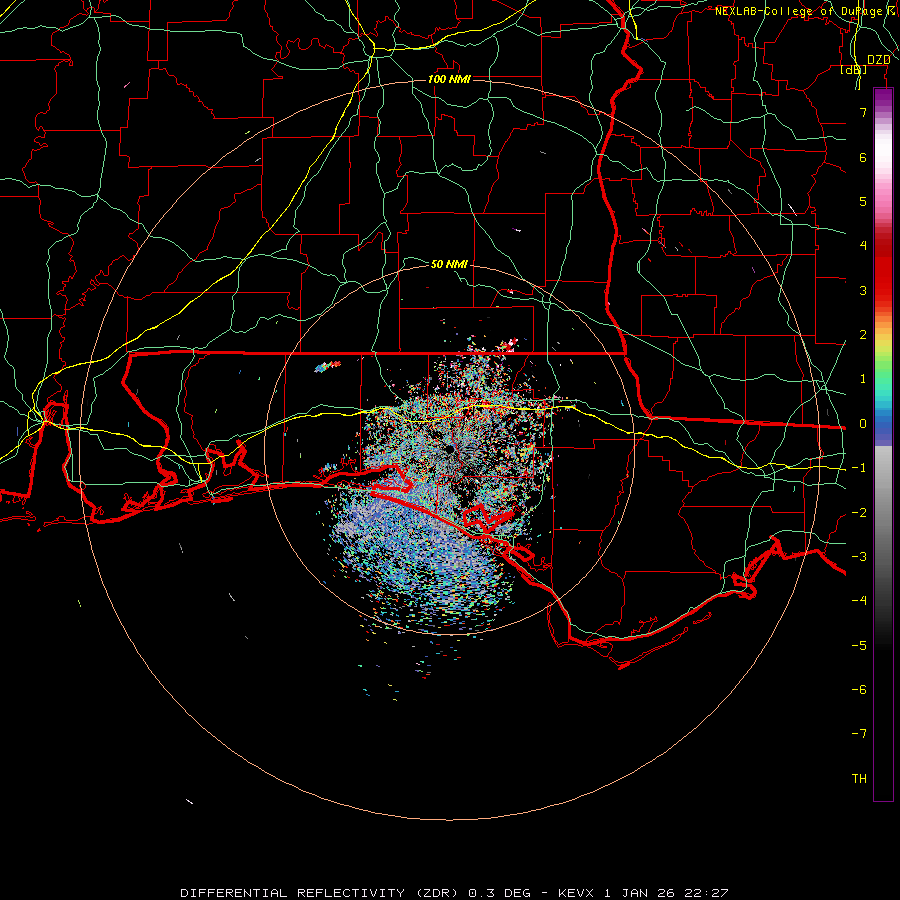Click the -4 value on the color scale

(x=859, y=601)
